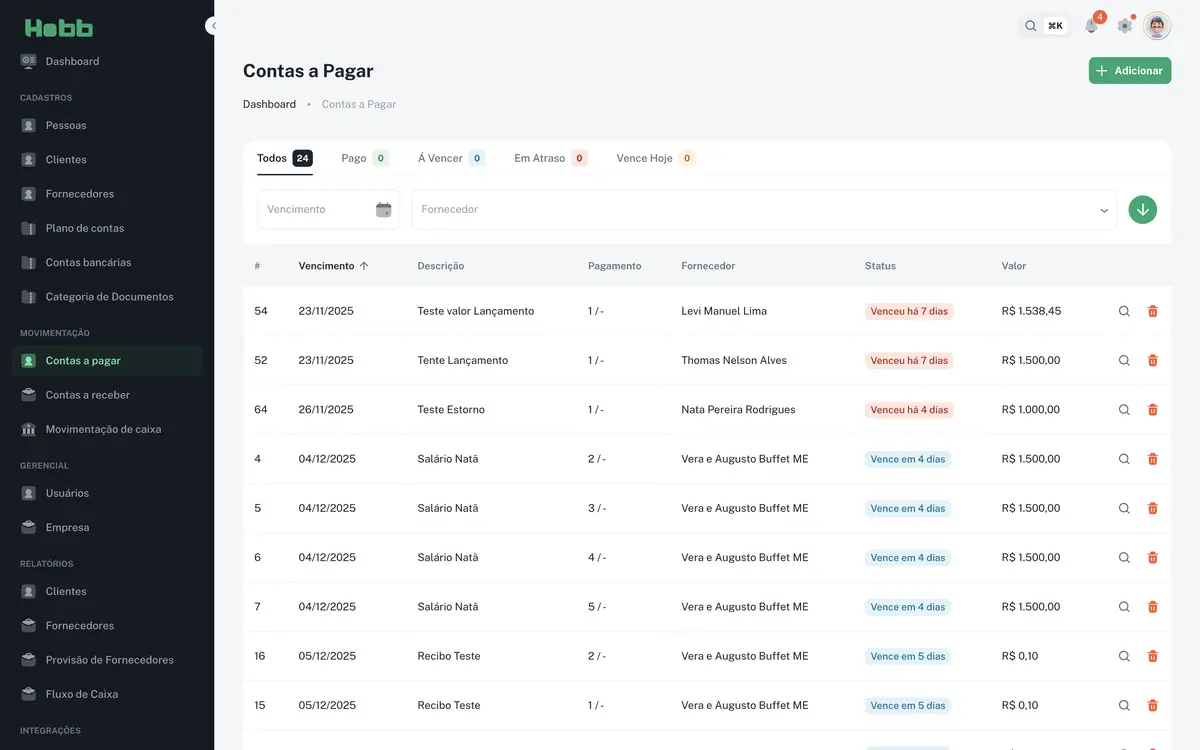Open the Fornecedor dropdown
The image size is (1200, 750).
(x=1103, y=209)
